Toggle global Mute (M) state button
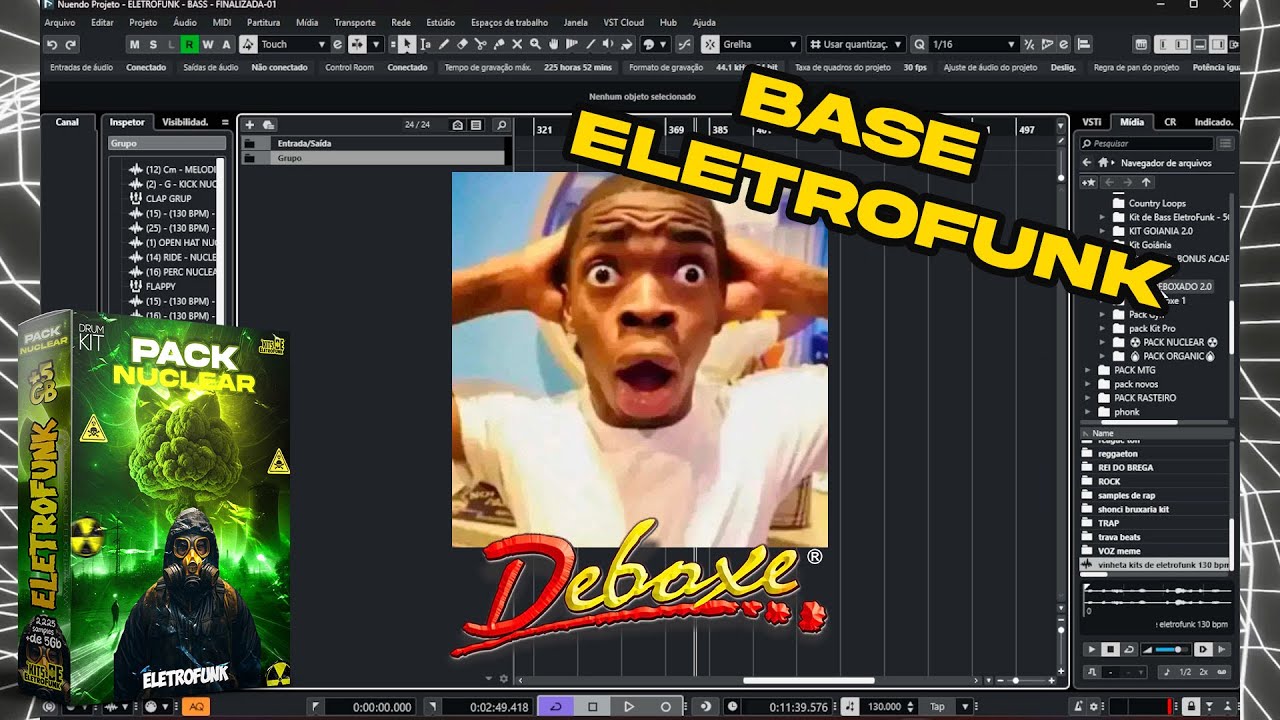Viewport: 1280px width, 720px height. [x=136, y=44]
